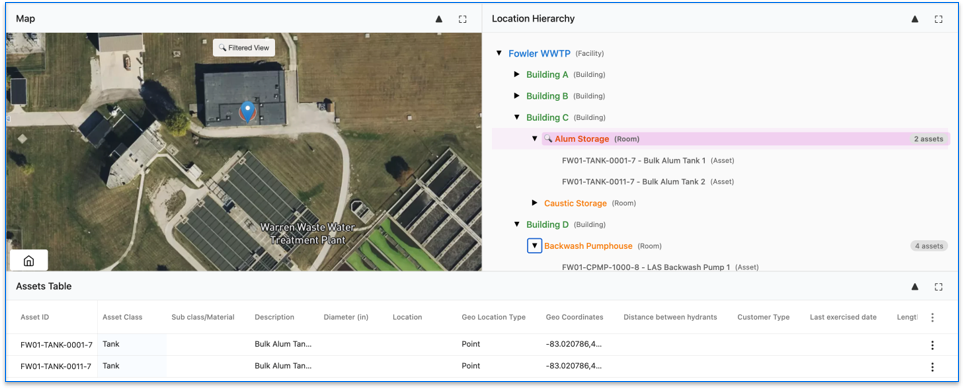Click the '2 assets' badge
The image size is (964, 389).
928,139
